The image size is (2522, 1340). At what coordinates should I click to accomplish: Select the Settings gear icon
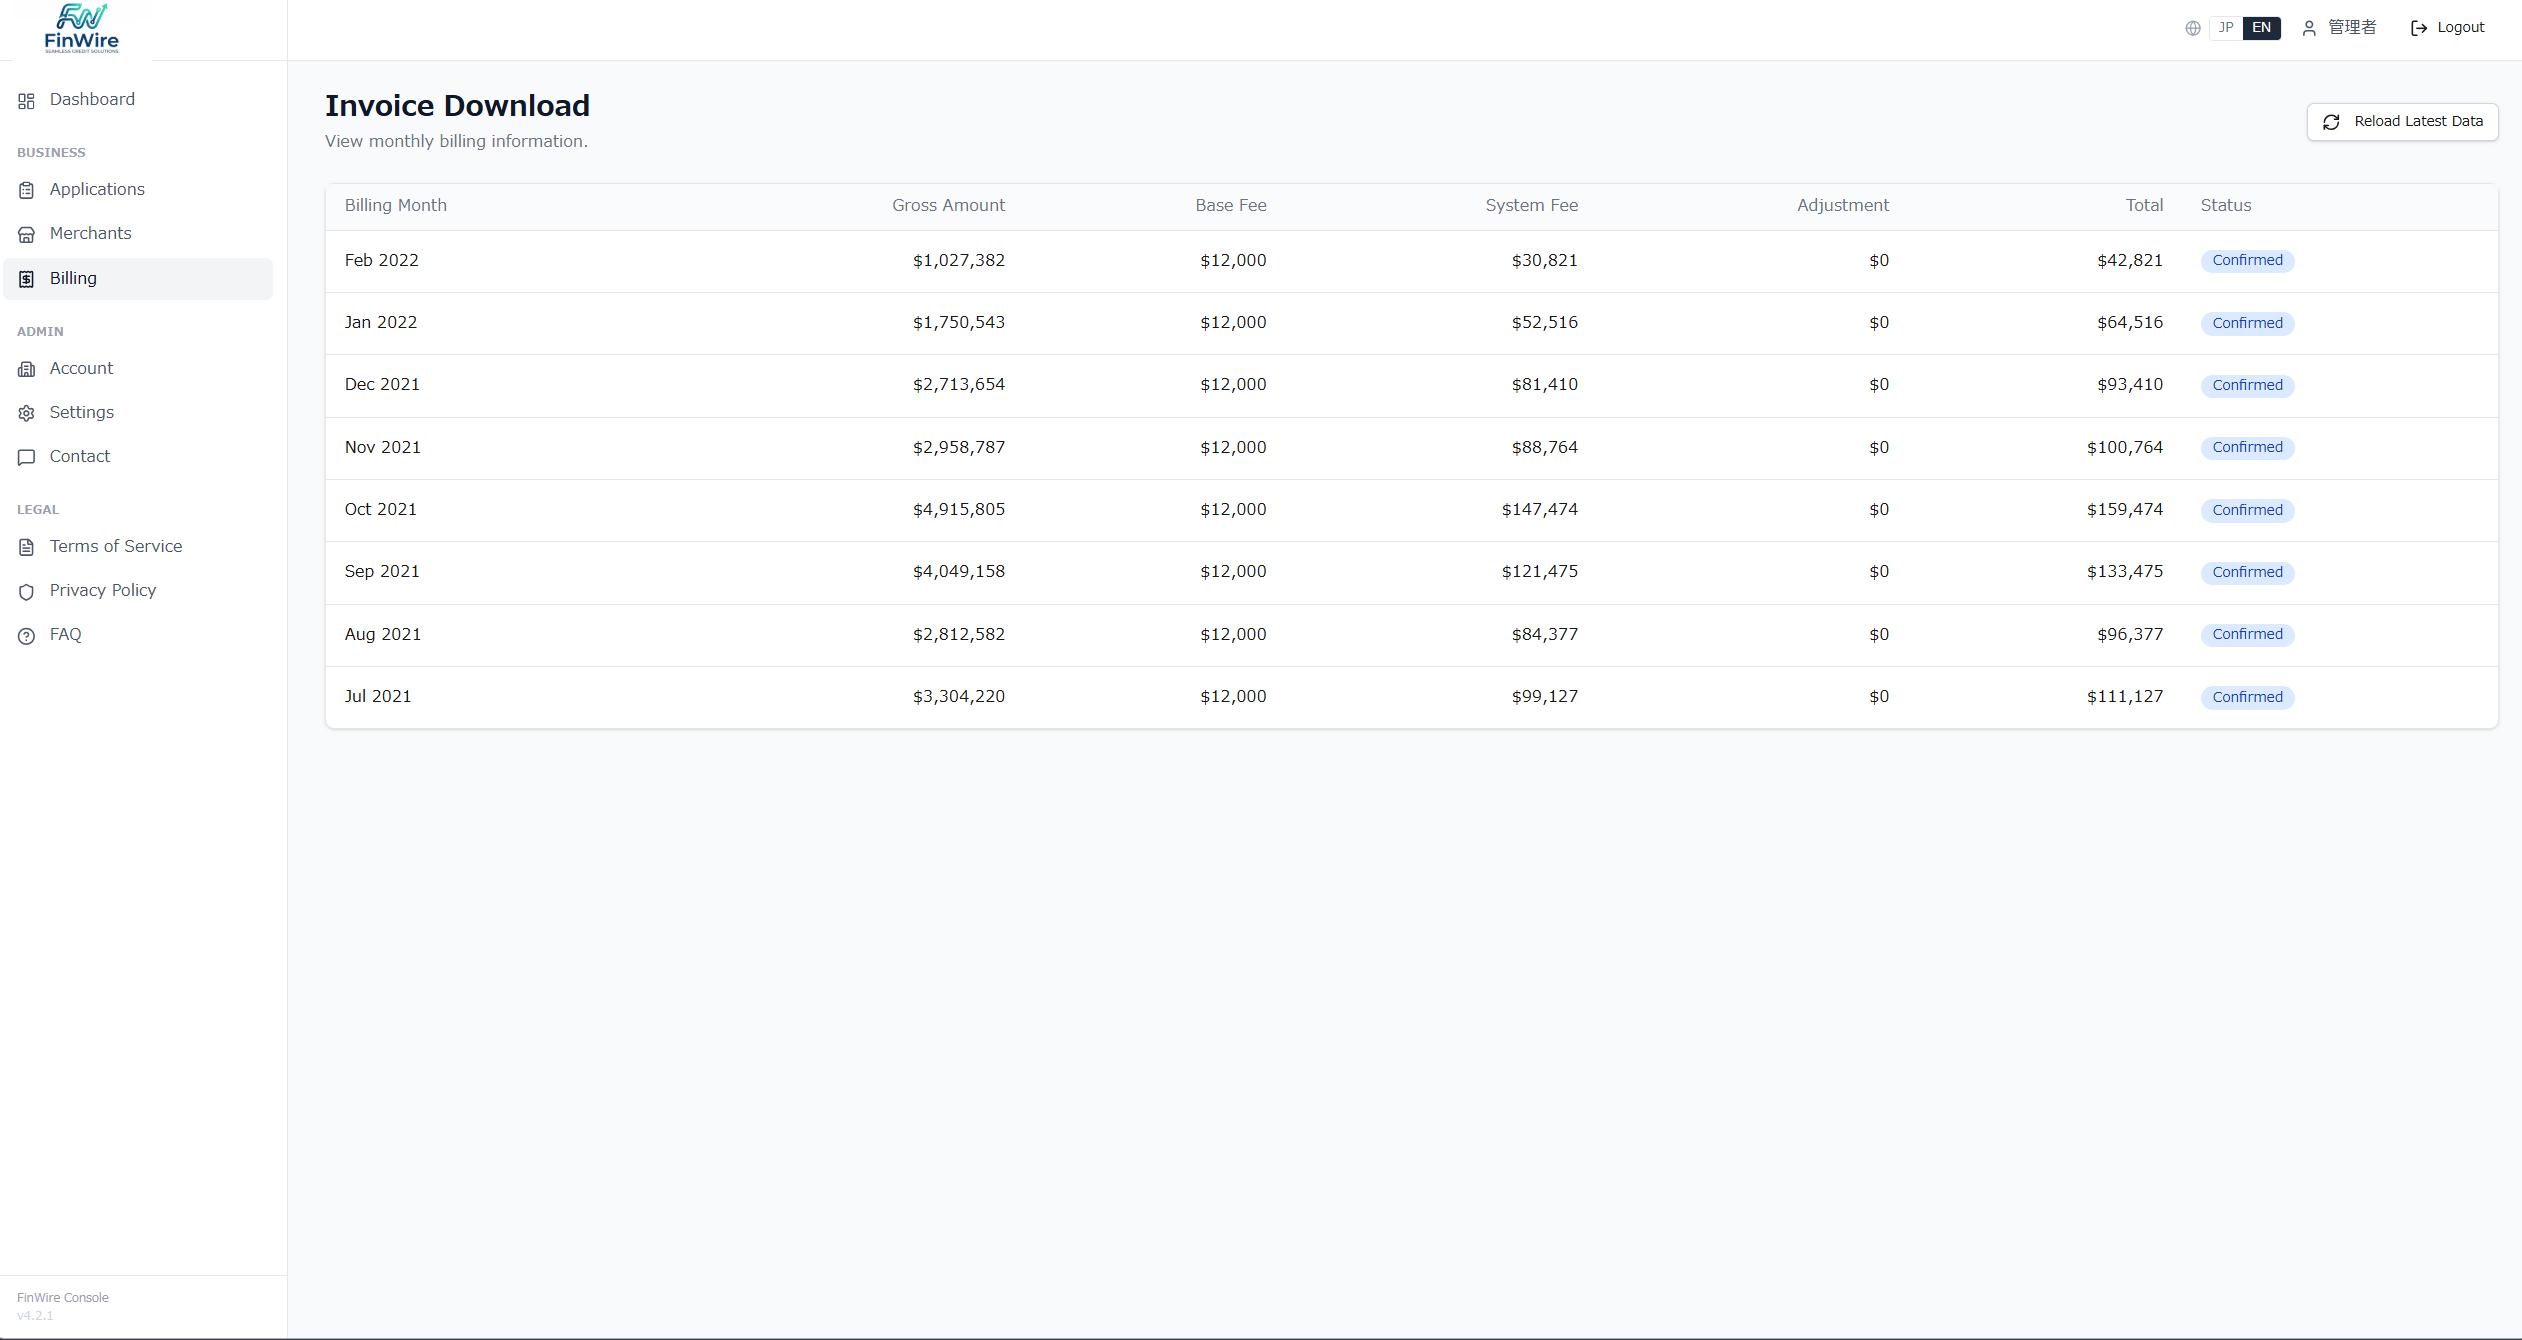coord(27,412)
